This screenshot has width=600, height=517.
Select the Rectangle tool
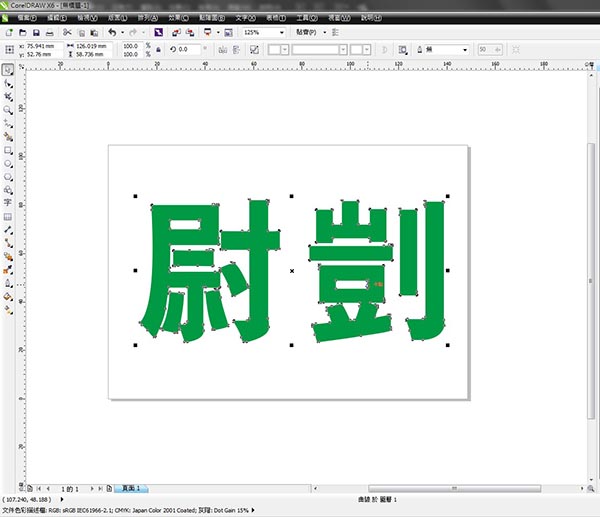click(8, 150)
